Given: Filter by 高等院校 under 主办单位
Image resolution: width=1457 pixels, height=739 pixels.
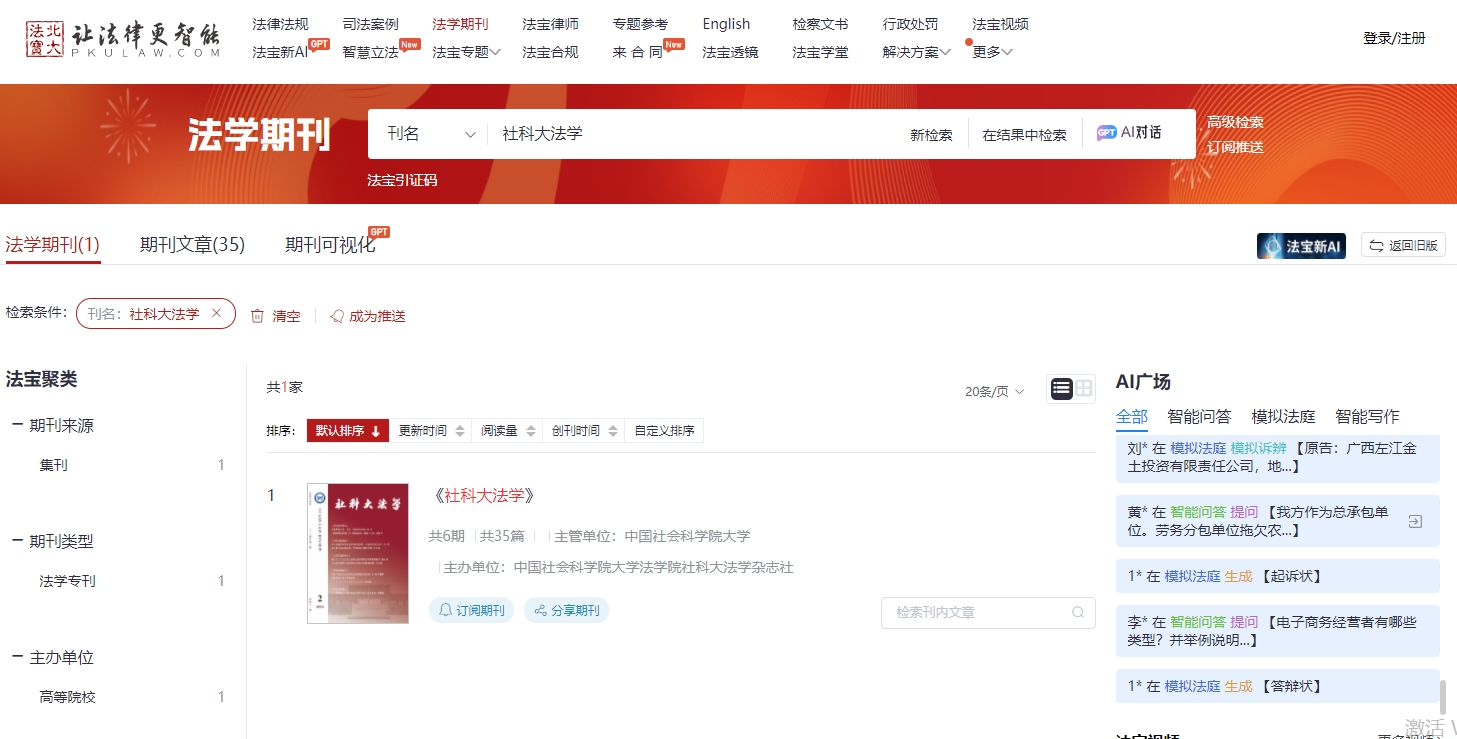Looking at the screenshot, I should point(68,697).
